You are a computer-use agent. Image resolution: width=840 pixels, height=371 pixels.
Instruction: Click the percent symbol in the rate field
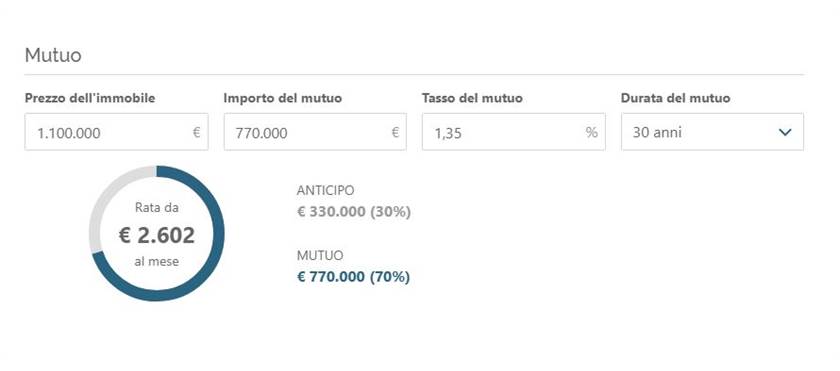591,132
